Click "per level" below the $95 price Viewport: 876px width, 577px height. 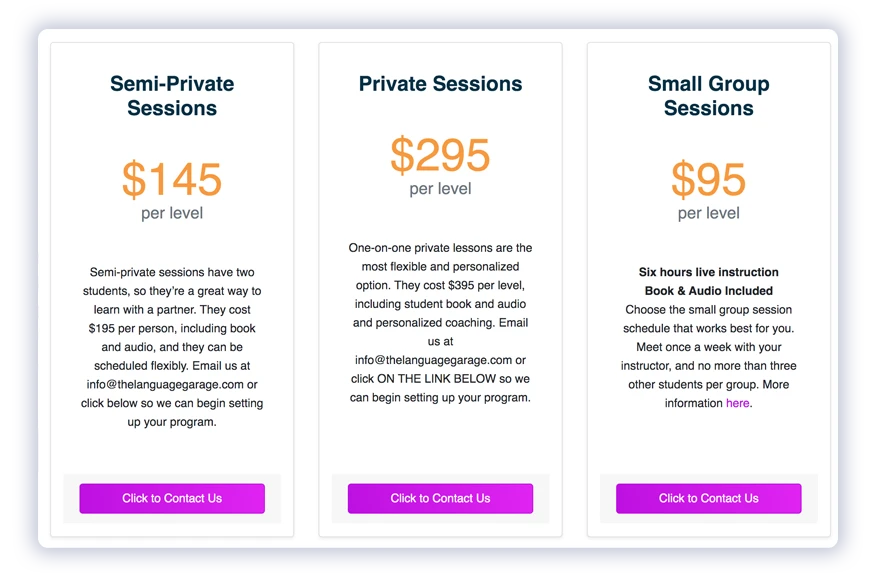pyautogui.click(x=708, y=213)
